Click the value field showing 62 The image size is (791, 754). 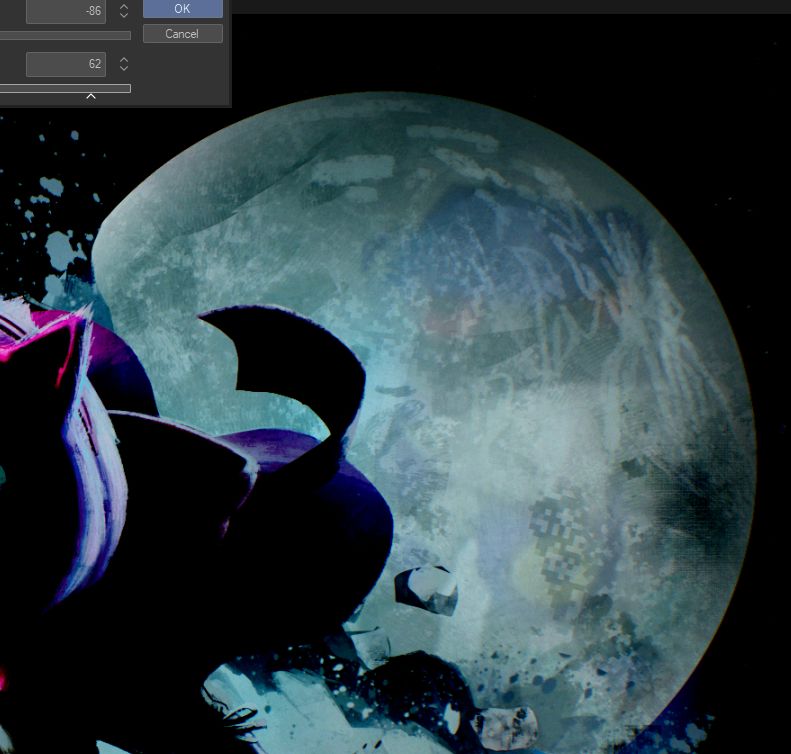66,64
